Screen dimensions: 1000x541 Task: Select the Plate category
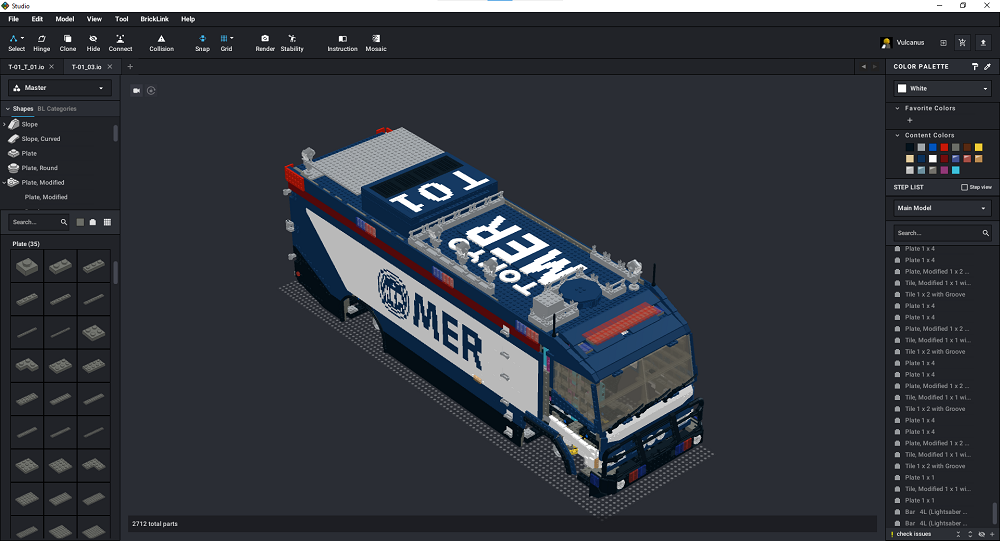pyautogui.click(x=29, y=153)
